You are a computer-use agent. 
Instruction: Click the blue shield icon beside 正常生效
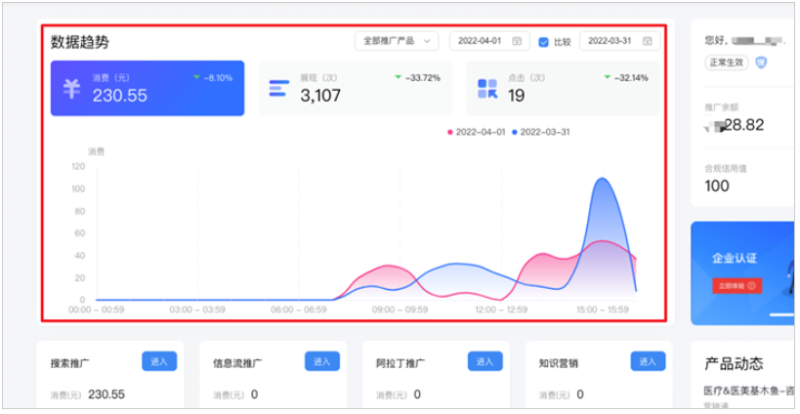click(761, 63)
